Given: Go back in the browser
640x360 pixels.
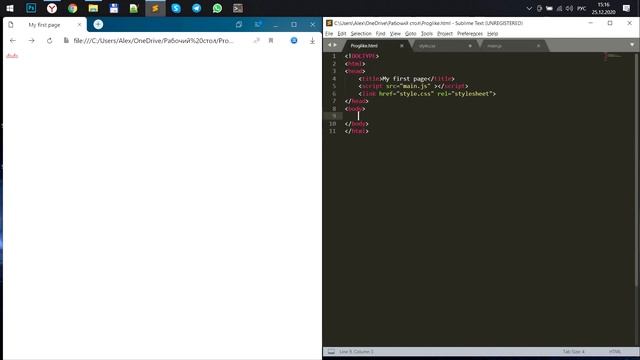Looking at the screenshot, I should (13, 41).
